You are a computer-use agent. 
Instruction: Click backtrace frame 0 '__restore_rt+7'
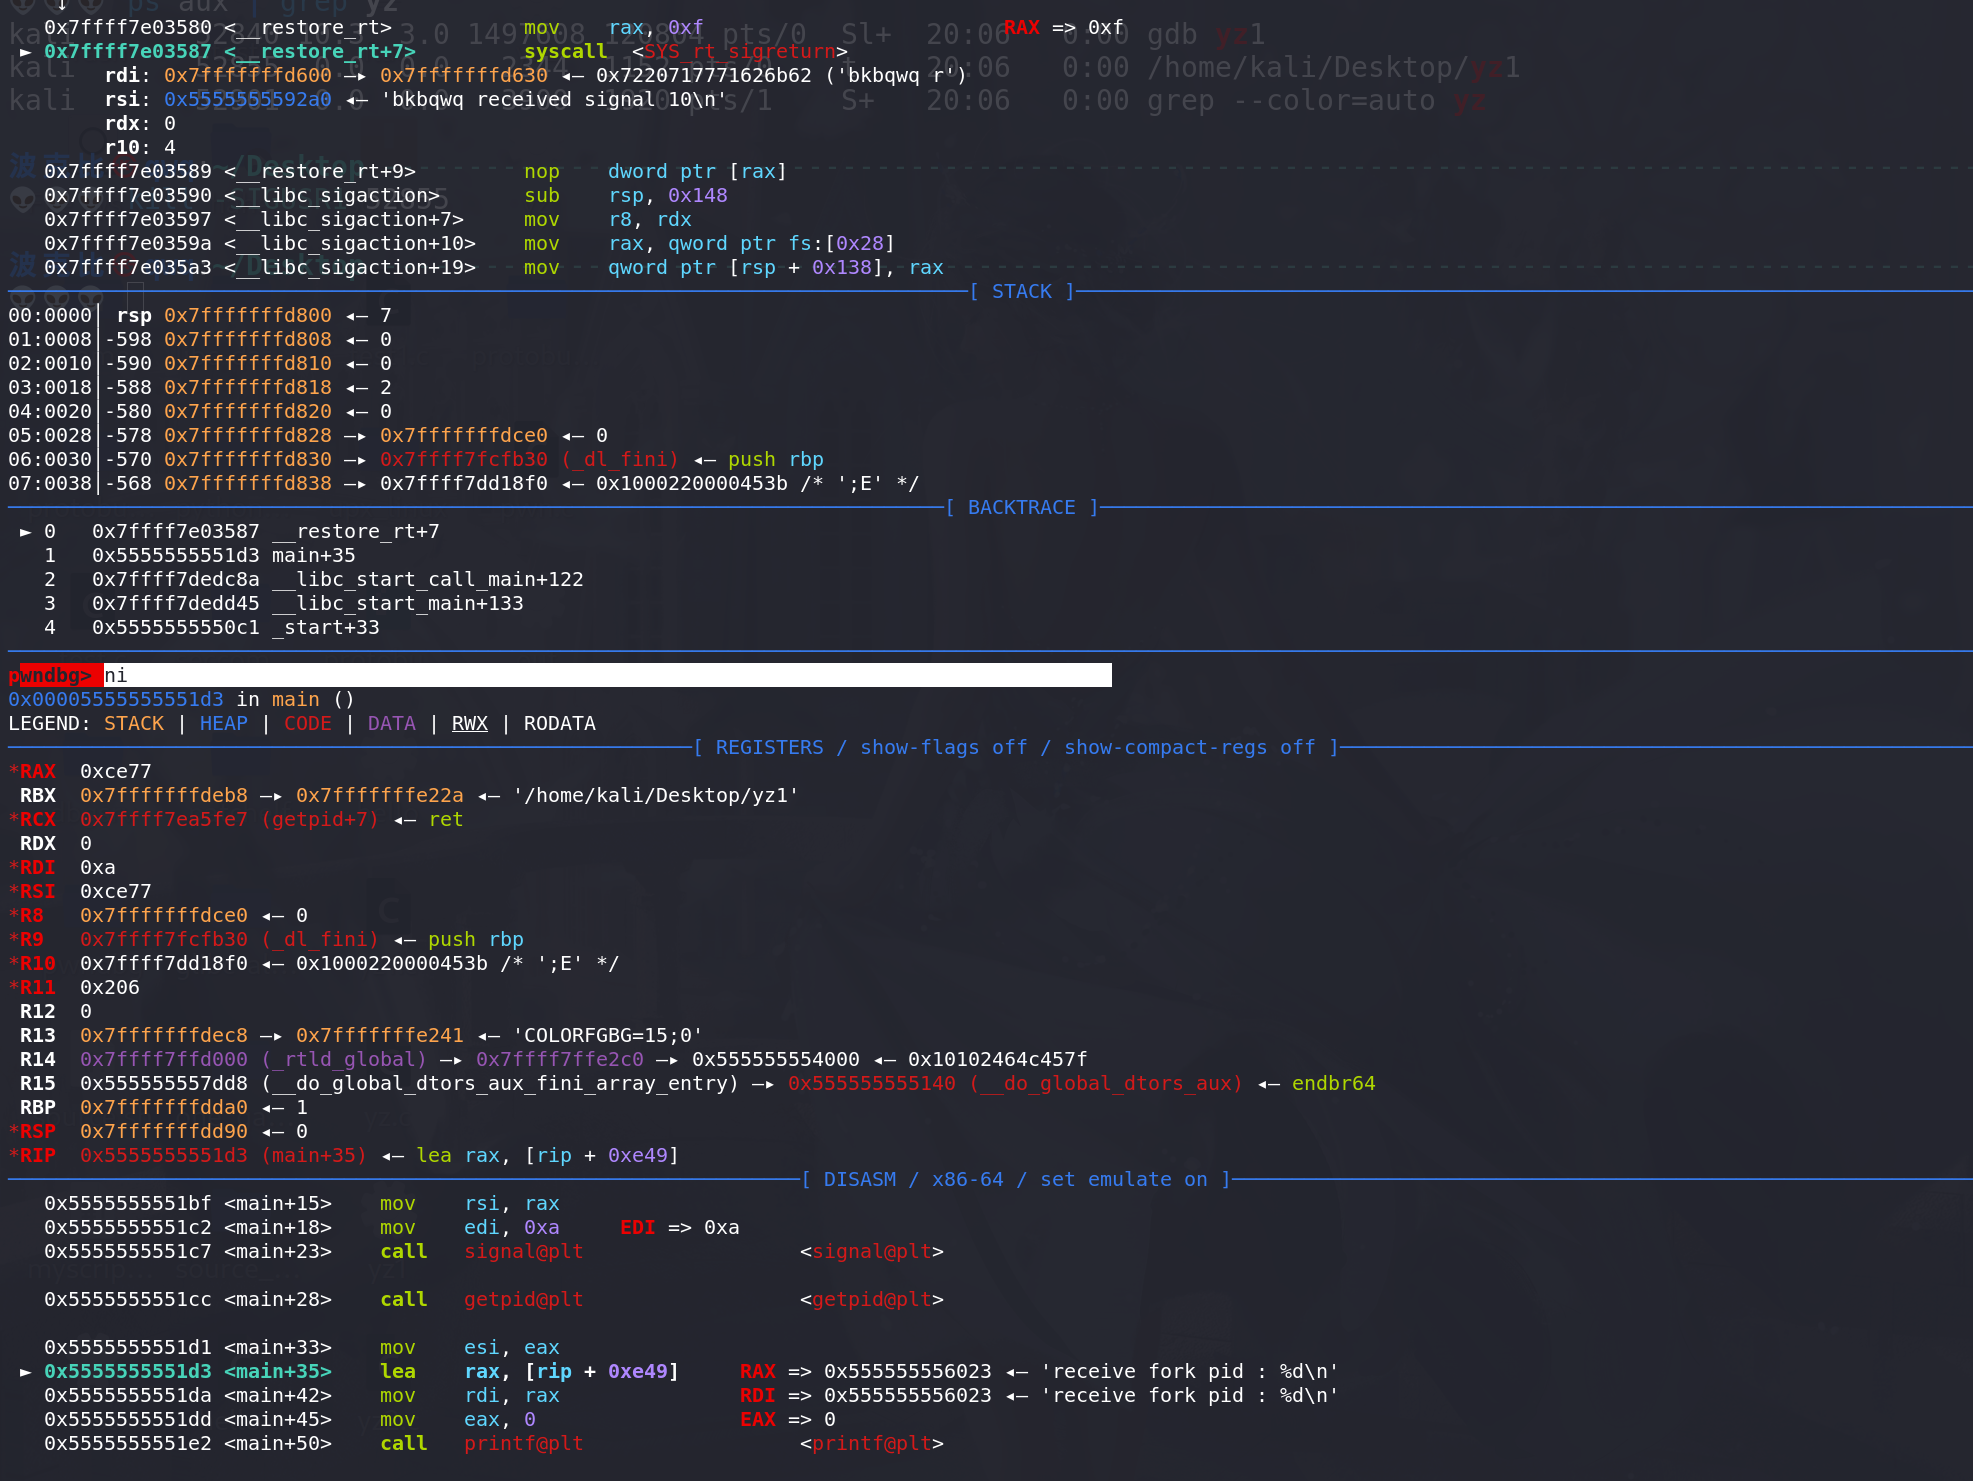356,531
